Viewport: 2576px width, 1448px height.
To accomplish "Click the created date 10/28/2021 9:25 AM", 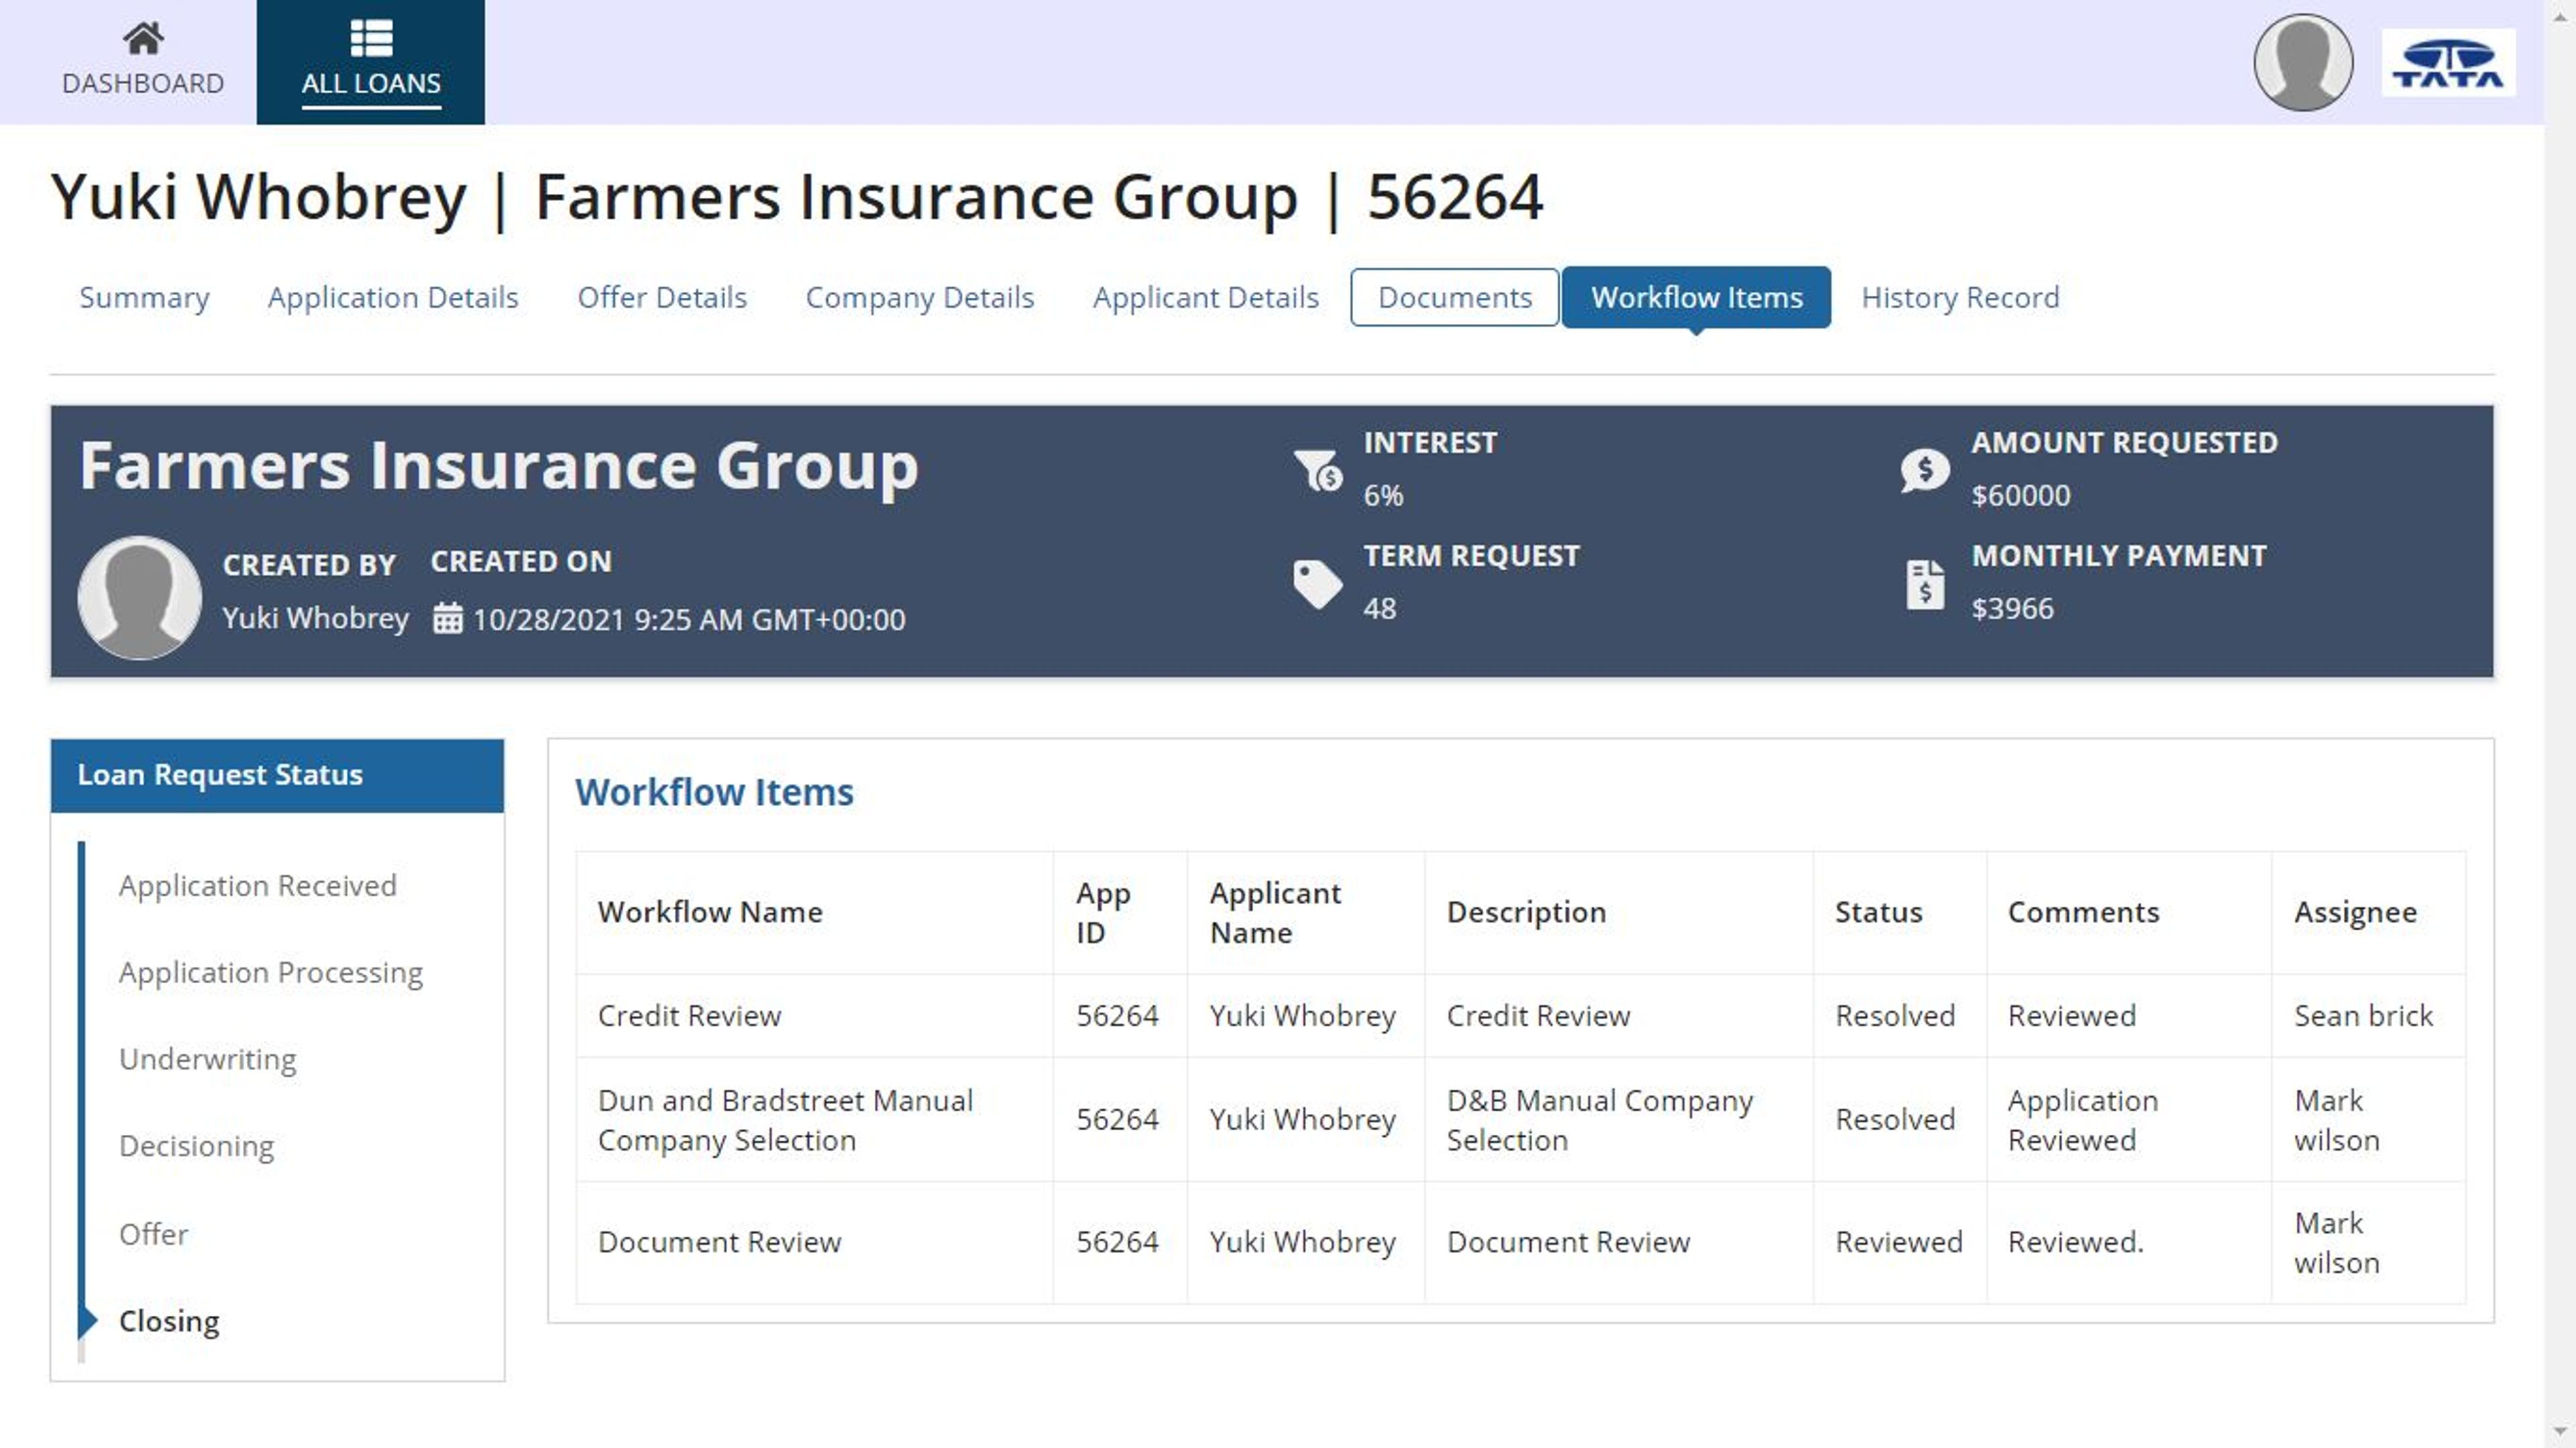I will pyautogui.click(x=689, y=619).
